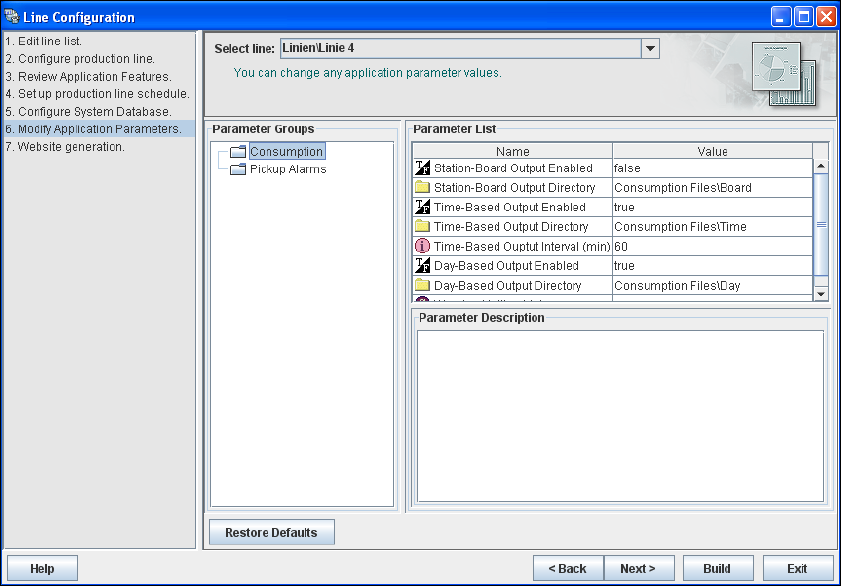Select the Time-Based Output Directory row name
The width and height of the screenshot is (841, 586).
coord(511,226)
